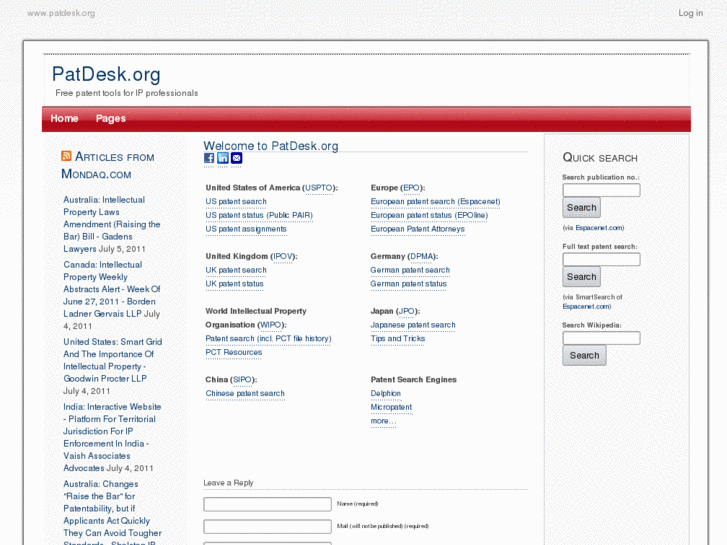Open European Patent Attorneys link

(417, 229)
